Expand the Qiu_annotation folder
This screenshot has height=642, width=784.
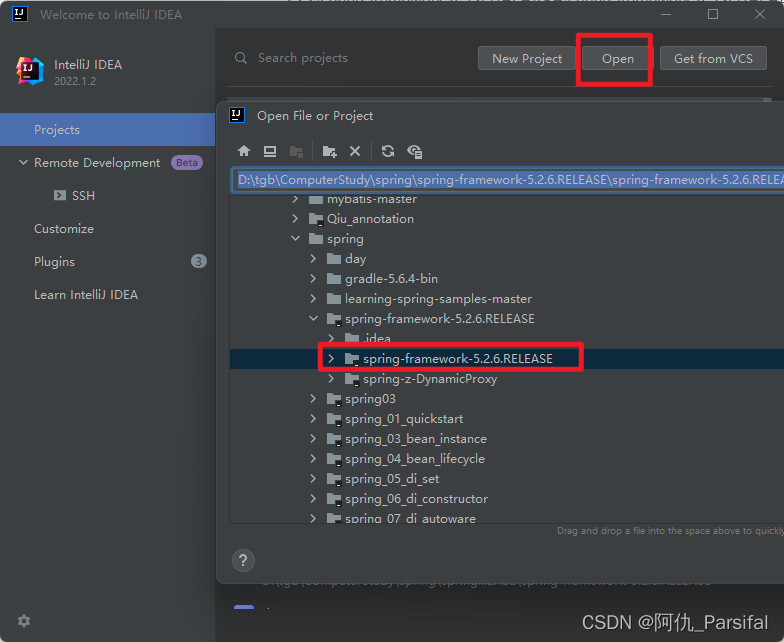[296, 218]
